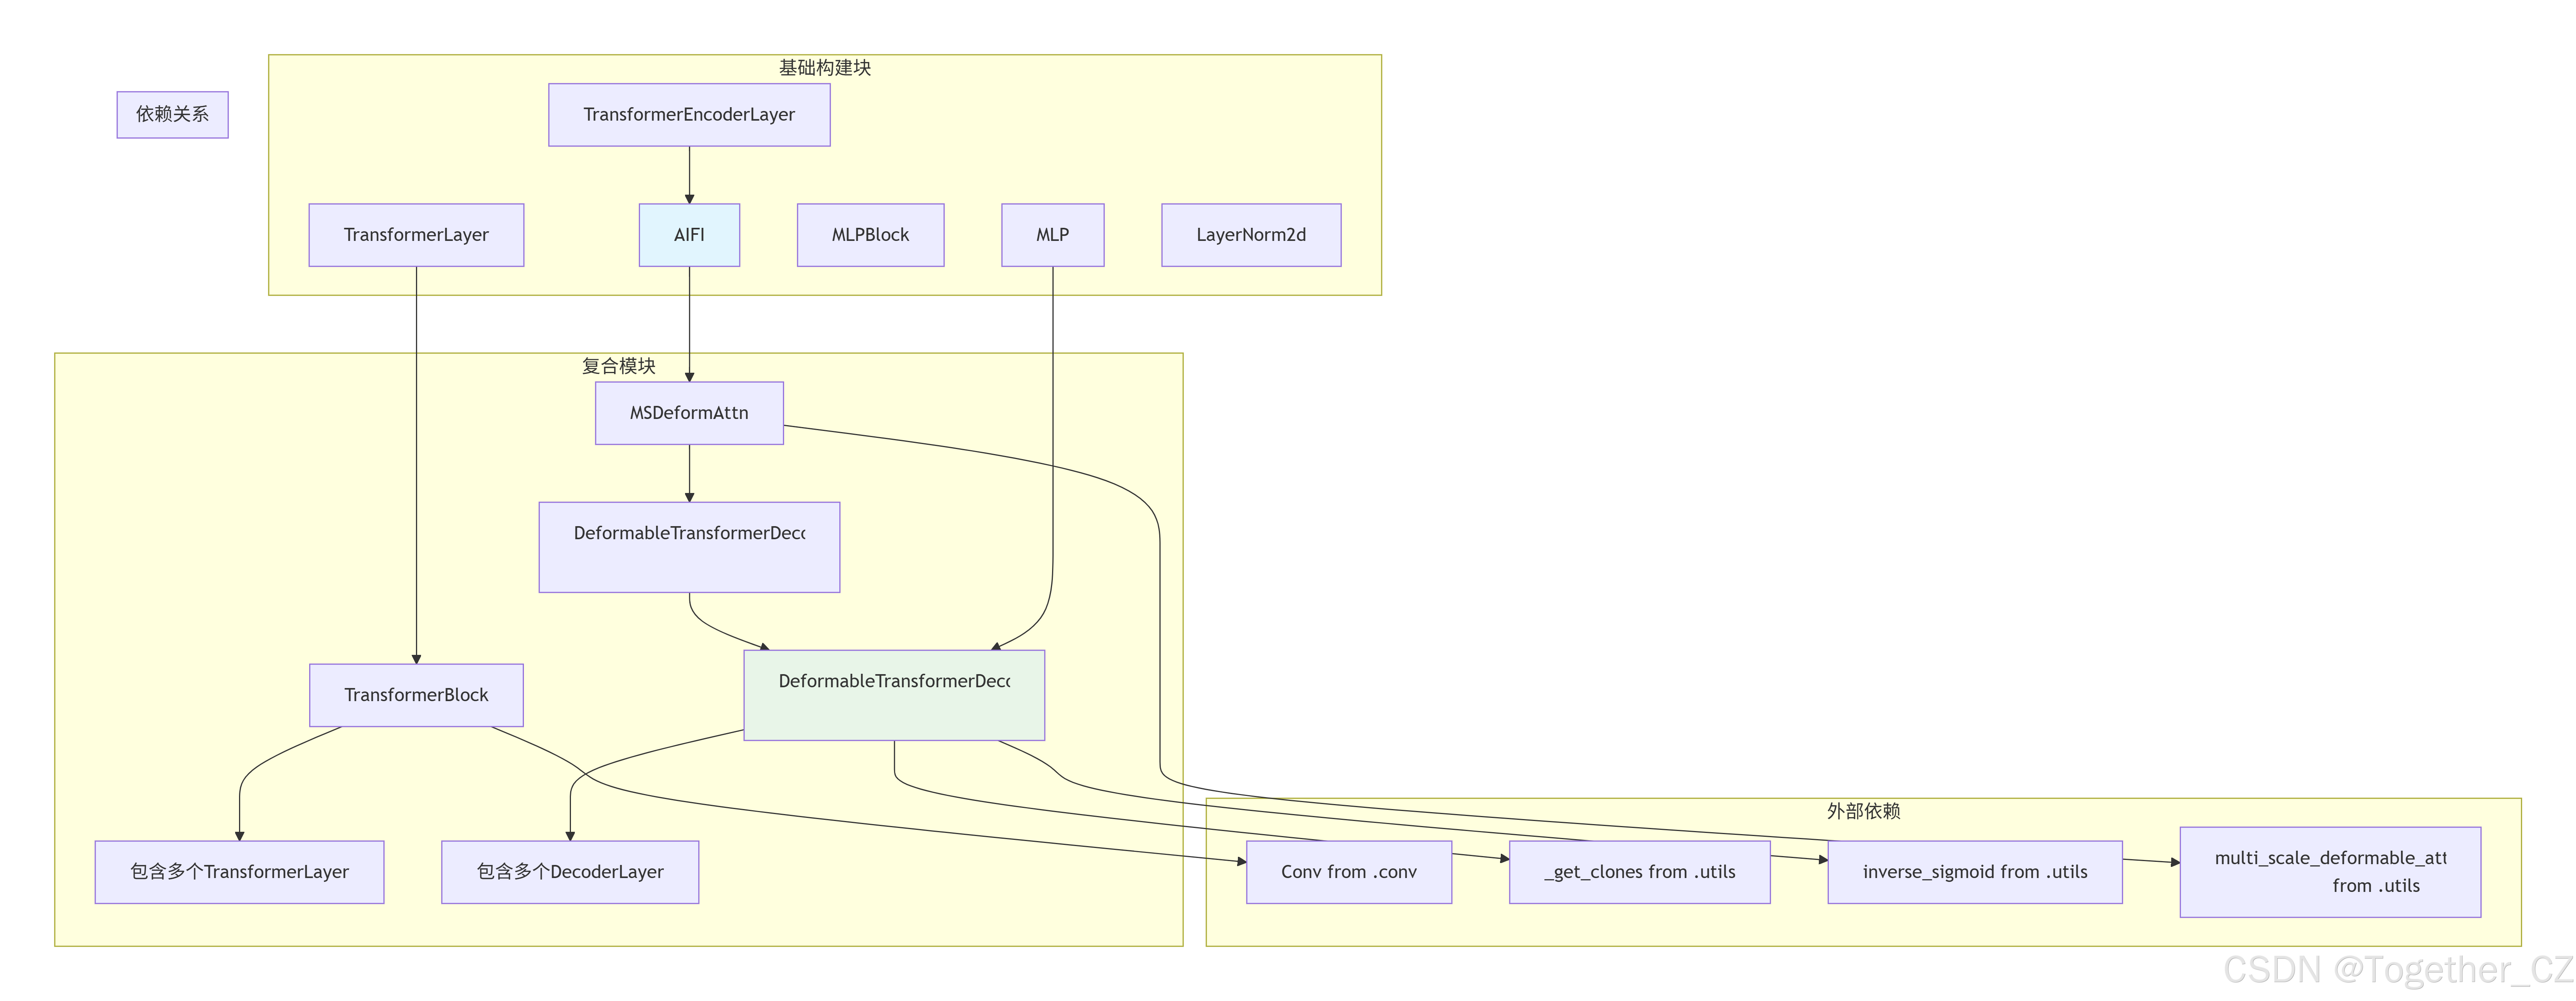
Task: Select the Conv from .conv node
Action: [1348, 872]
